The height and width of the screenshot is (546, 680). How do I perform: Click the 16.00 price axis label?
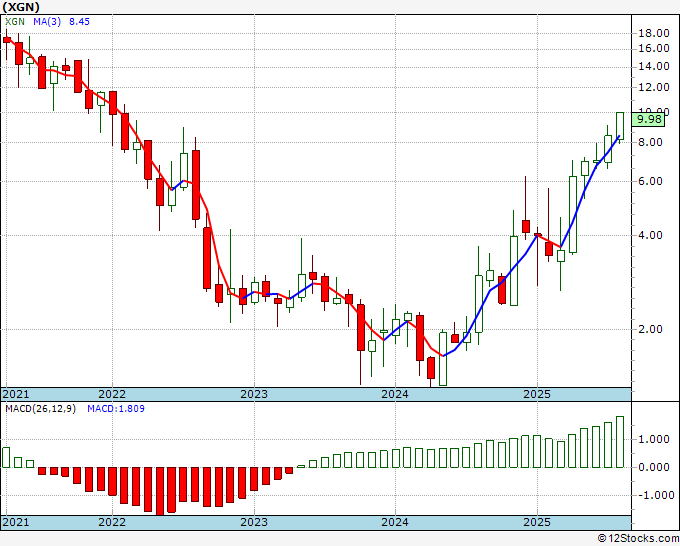[x=653, y=48]
